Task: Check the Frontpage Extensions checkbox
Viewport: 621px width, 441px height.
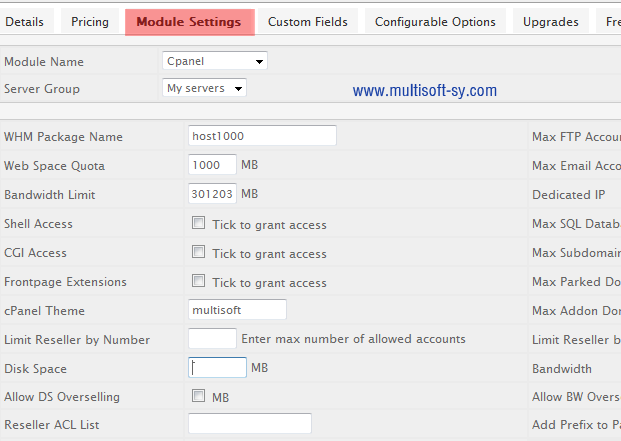Action: (x=198, y=281)
